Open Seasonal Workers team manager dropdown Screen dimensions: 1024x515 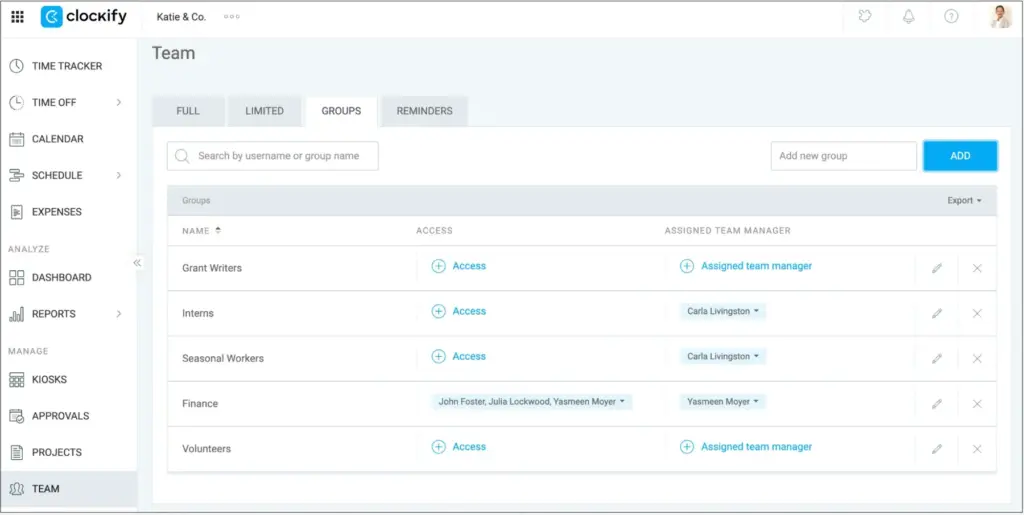coord(723,356)
